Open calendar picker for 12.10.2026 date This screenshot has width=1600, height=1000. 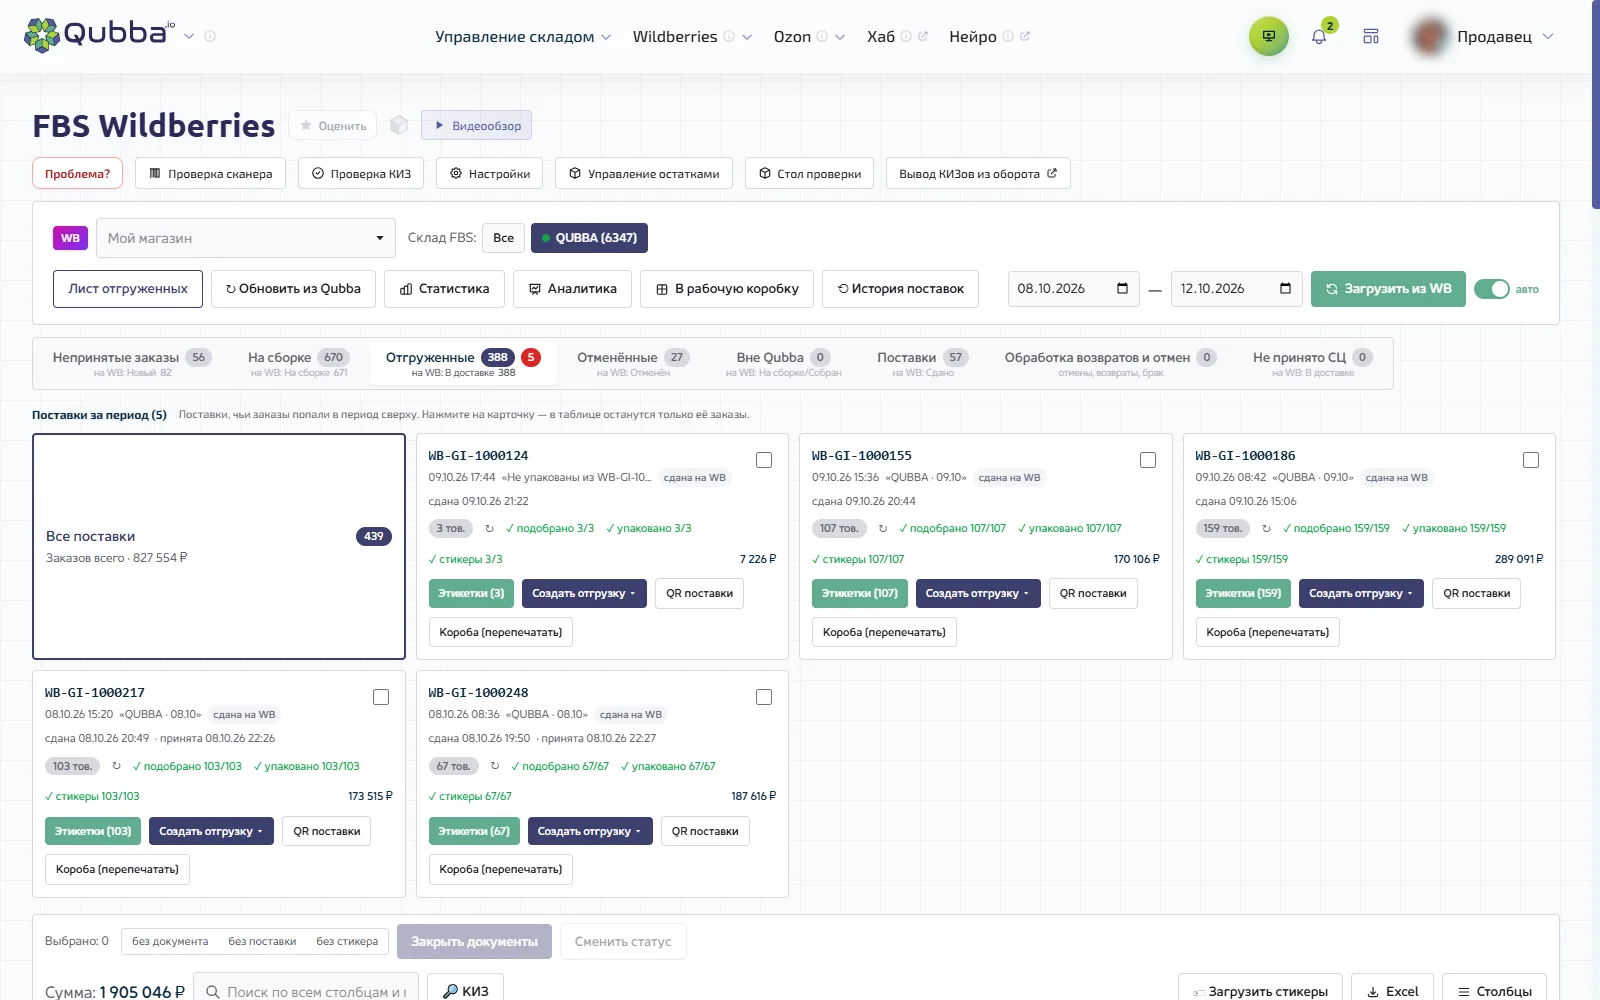tap(1285, 289)
